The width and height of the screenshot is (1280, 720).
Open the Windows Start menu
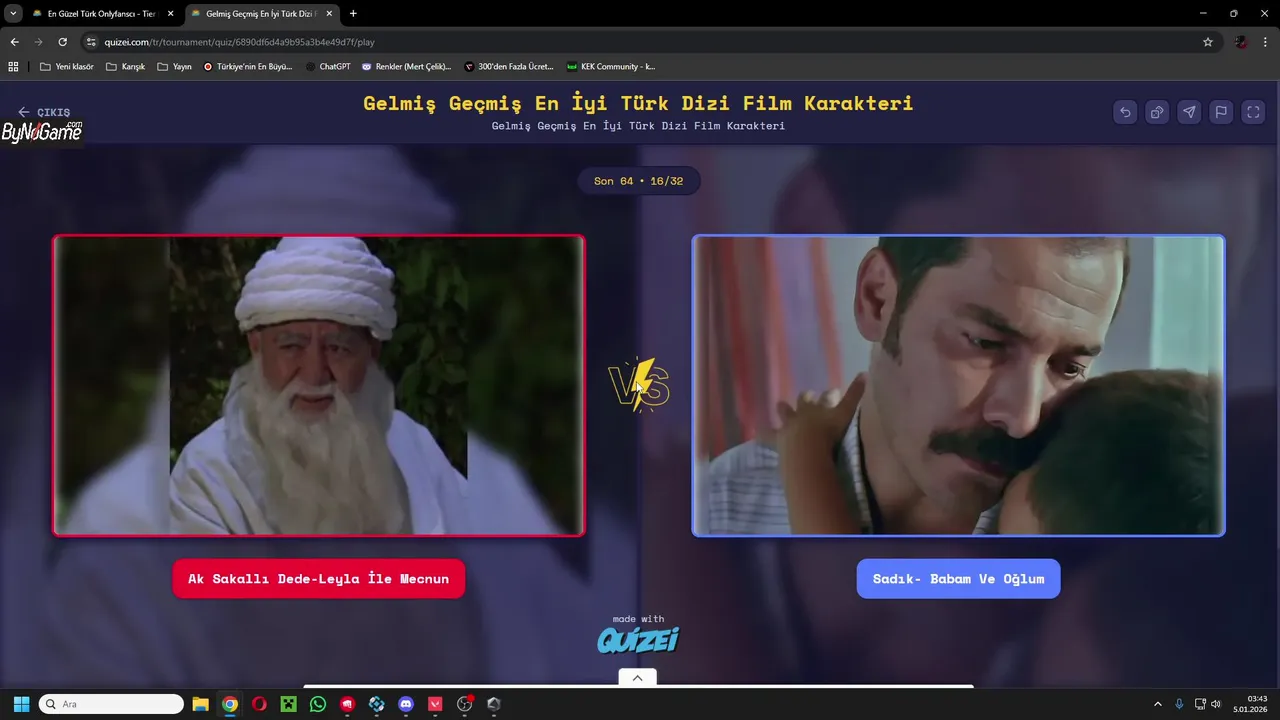(21, 704)
